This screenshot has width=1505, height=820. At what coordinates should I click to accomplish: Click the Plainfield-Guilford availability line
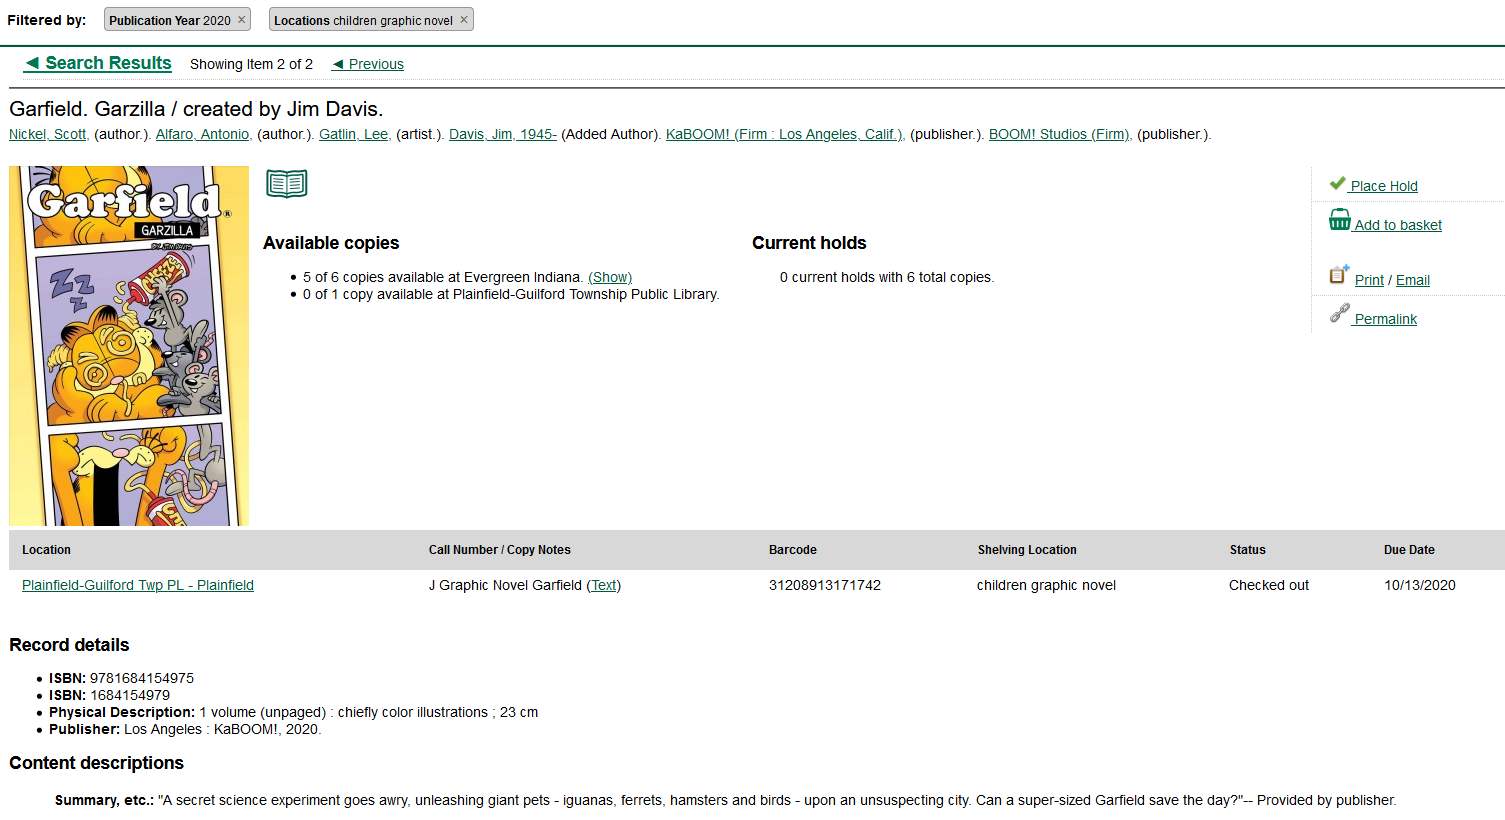[x=511, y=294]
